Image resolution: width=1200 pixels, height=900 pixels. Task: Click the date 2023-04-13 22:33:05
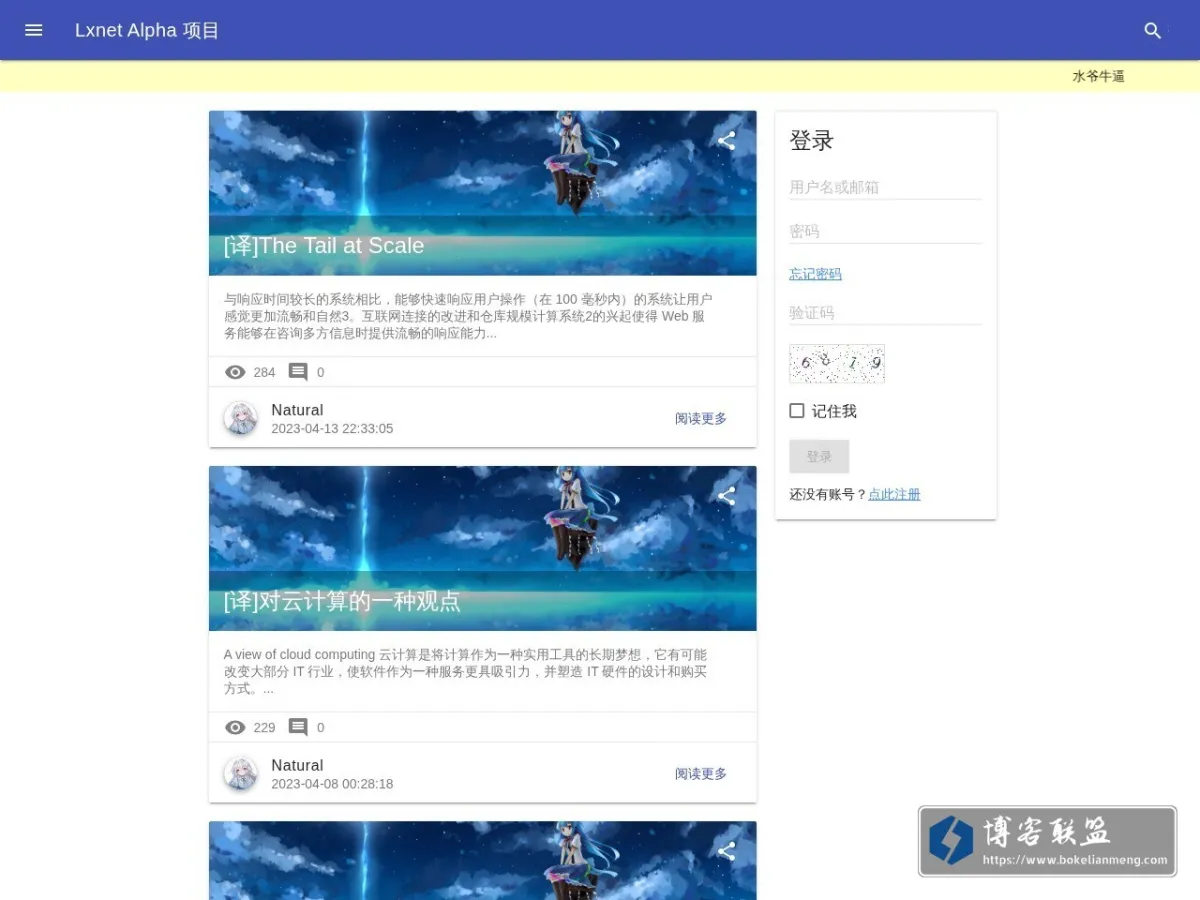click(x=332, y=428)
